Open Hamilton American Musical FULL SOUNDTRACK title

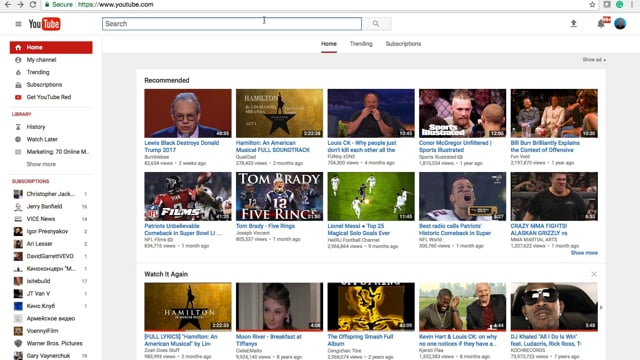coord(273,147)
